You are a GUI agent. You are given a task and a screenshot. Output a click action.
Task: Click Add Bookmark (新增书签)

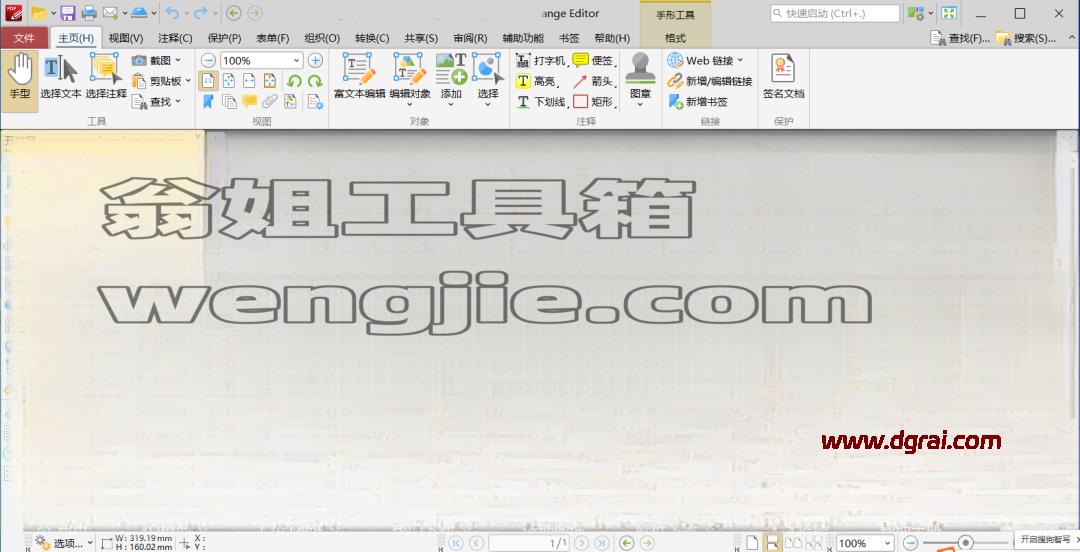pyautogui.click(x=698, y=102)
